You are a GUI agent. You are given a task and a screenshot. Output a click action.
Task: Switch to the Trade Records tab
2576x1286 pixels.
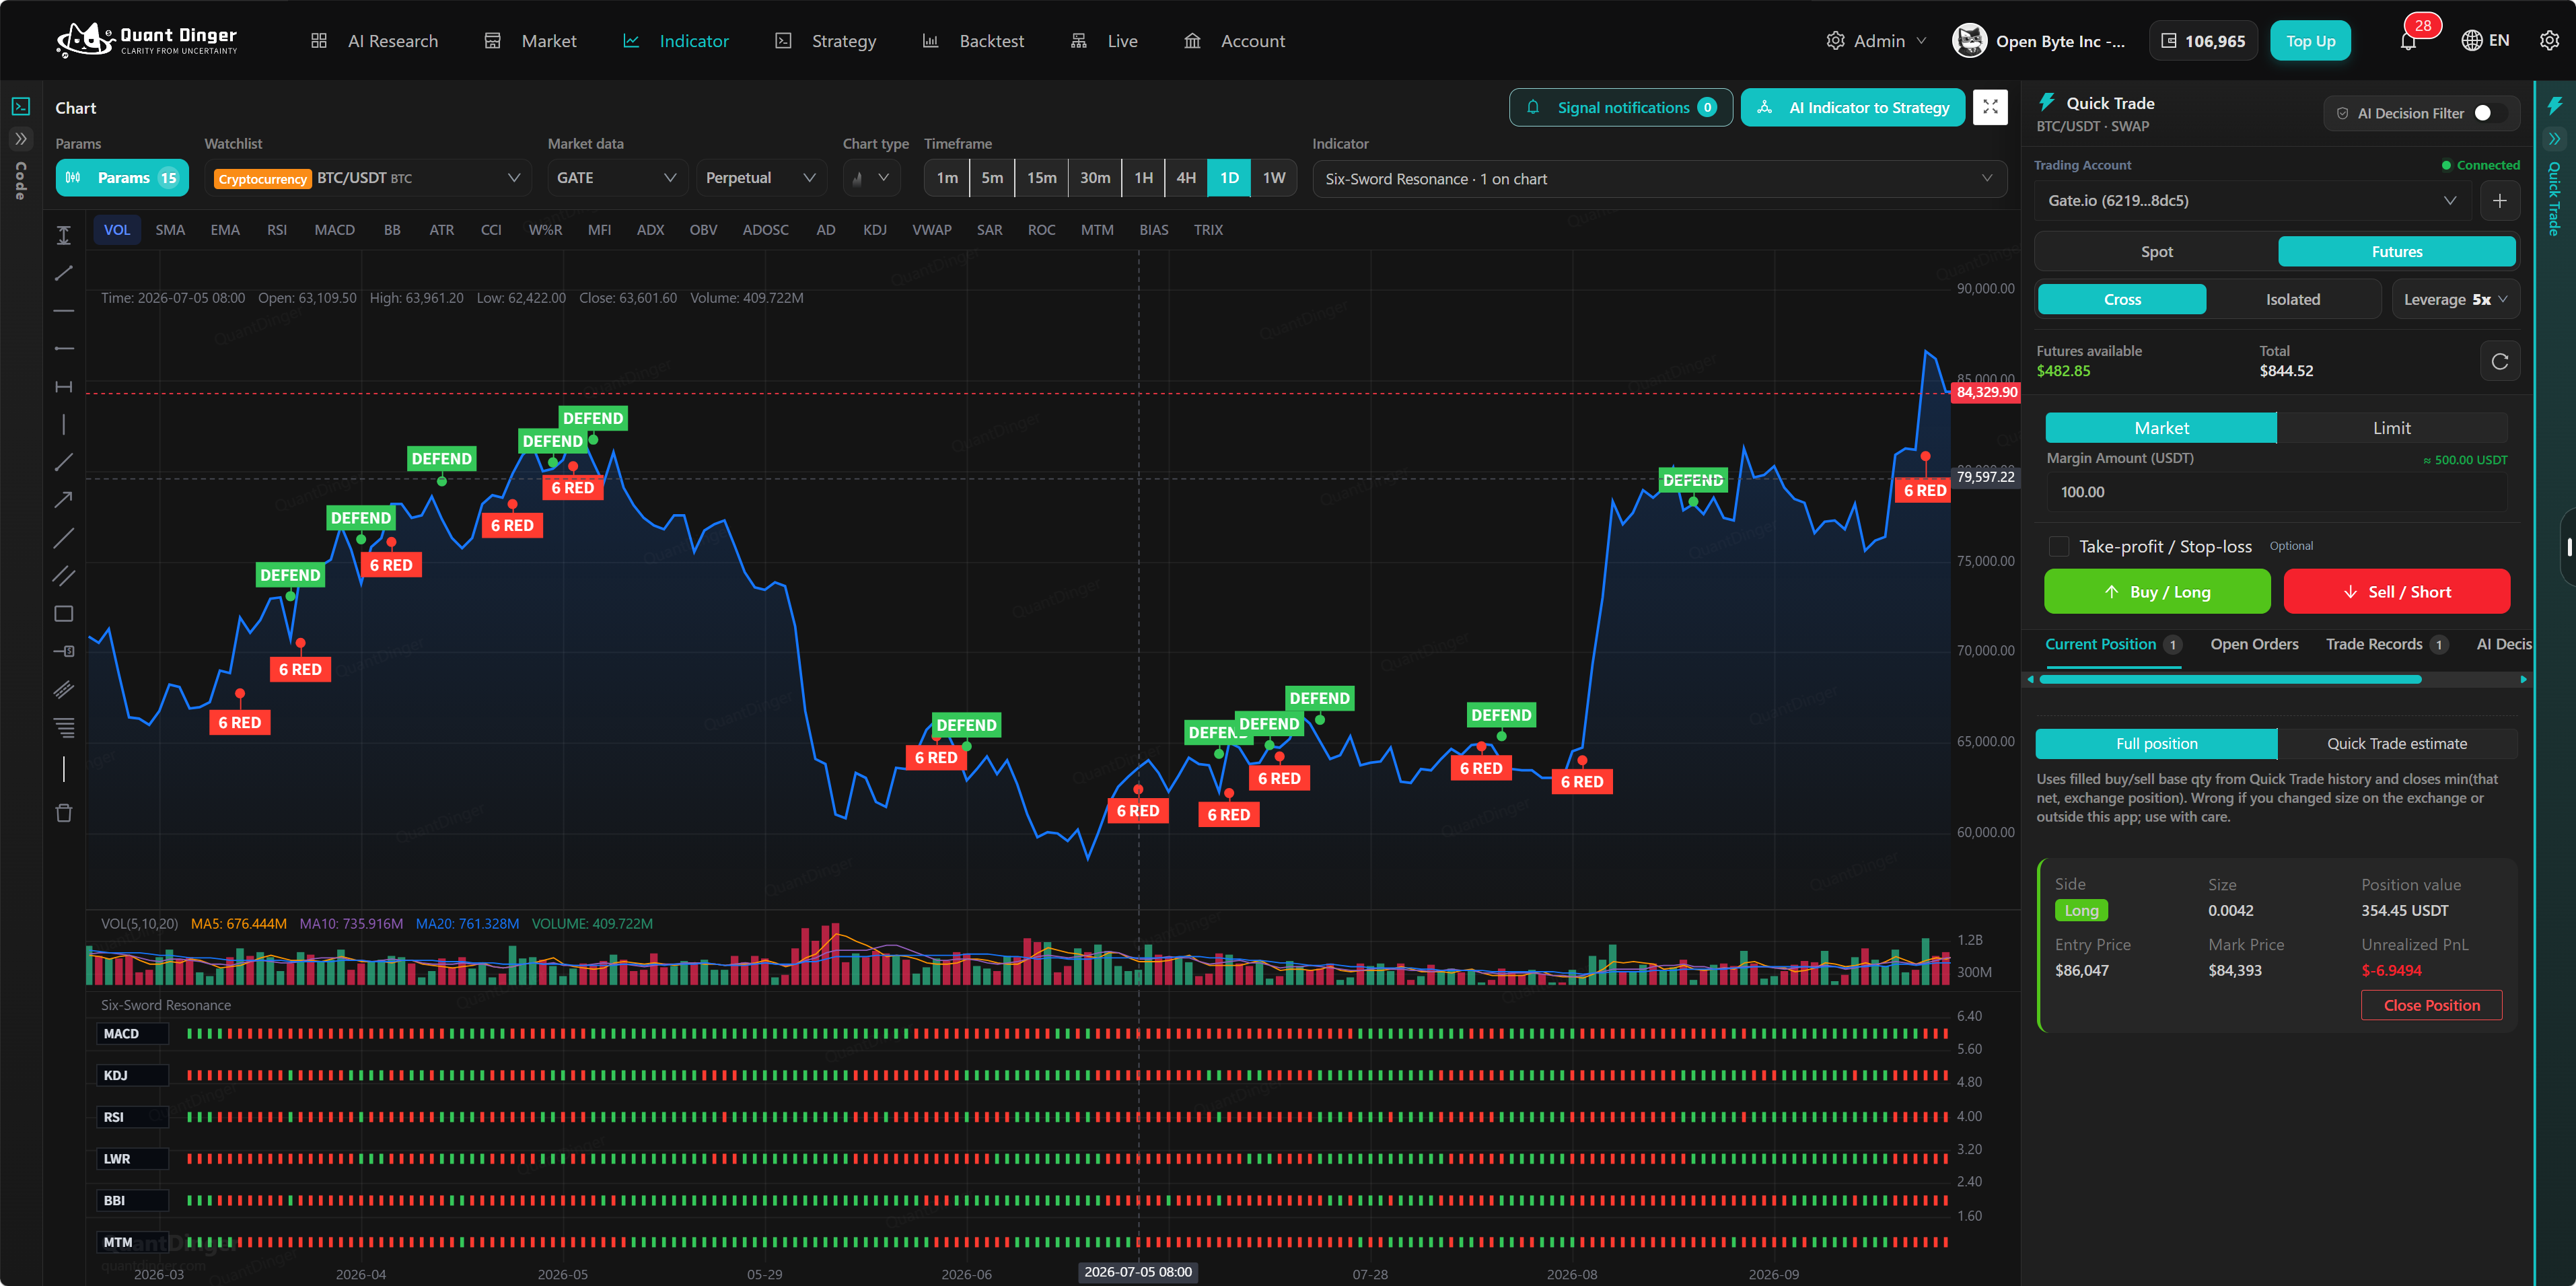pos(2386,645)
